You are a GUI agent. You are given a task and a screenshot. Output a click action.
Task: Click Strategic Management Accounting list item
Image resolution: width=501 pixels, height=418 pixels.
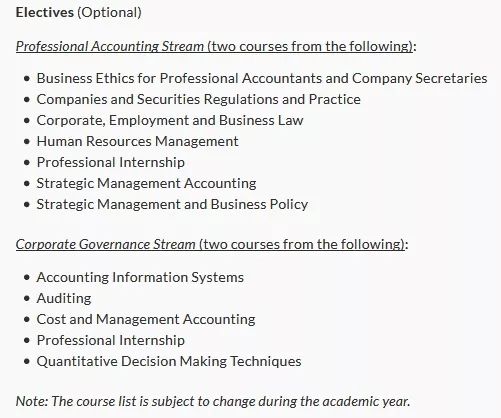[146, 183]
